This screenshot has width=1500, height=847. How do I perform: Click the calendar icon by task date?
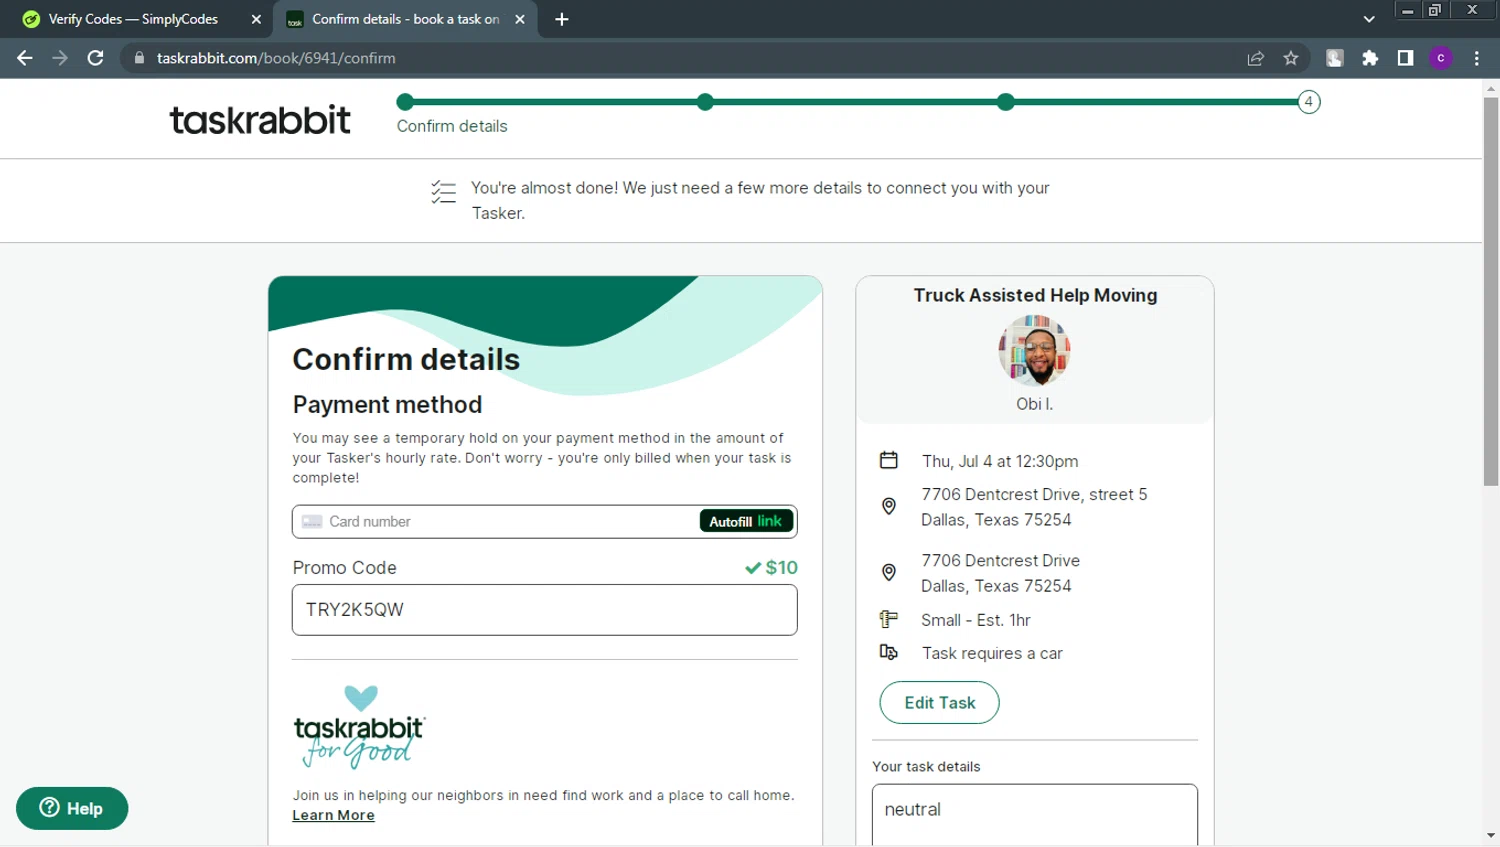click(x=888, y=460)
